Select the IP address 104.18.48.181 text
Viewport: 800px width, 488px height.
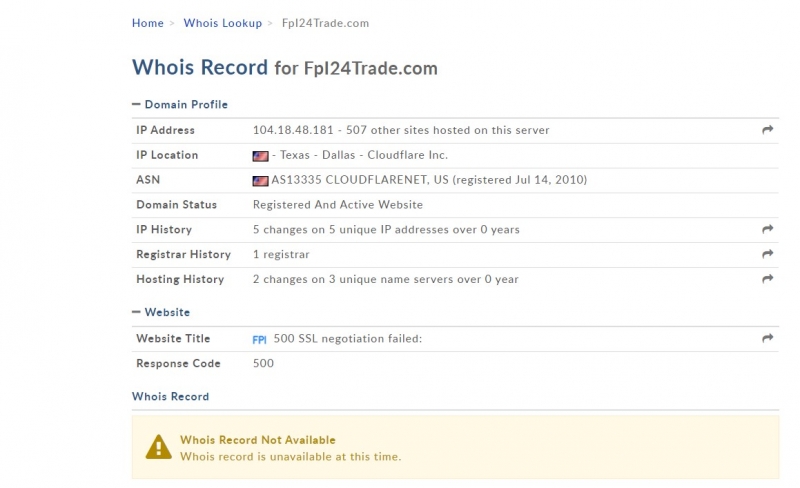[x=293, y=130]
